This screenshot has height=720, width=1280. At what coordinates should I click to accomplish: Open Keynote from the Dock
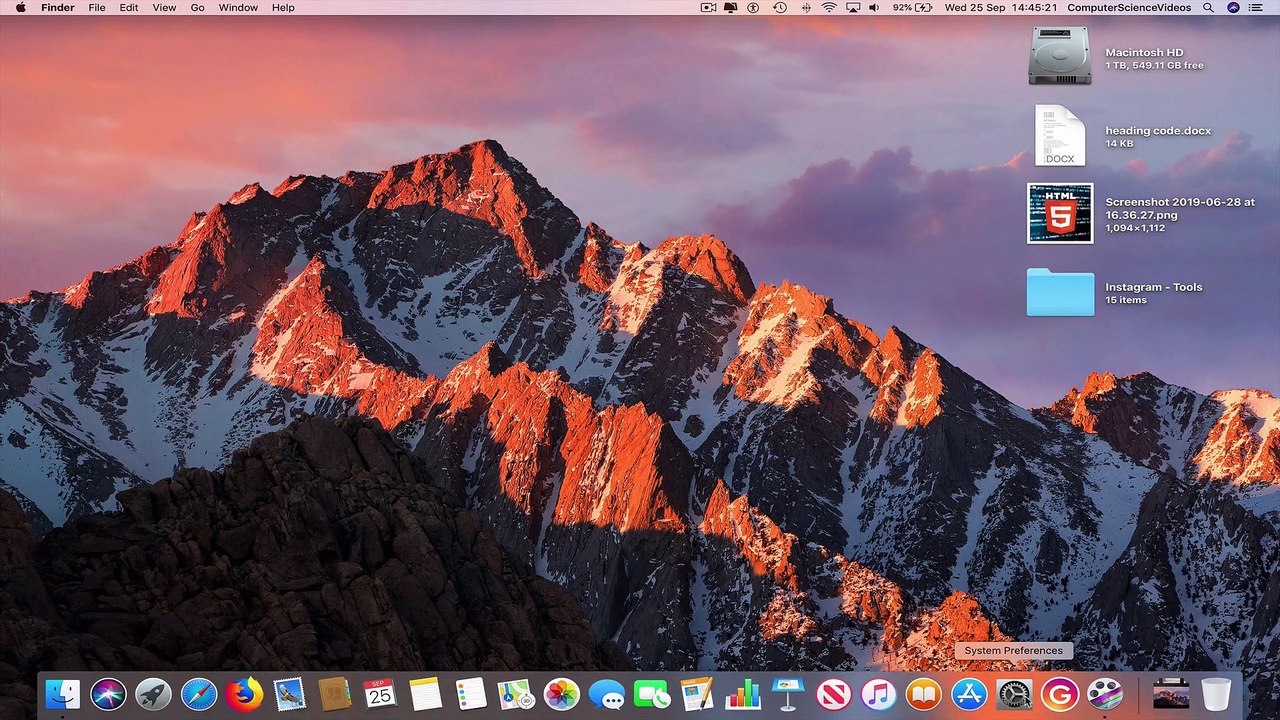tap(788, 694)
